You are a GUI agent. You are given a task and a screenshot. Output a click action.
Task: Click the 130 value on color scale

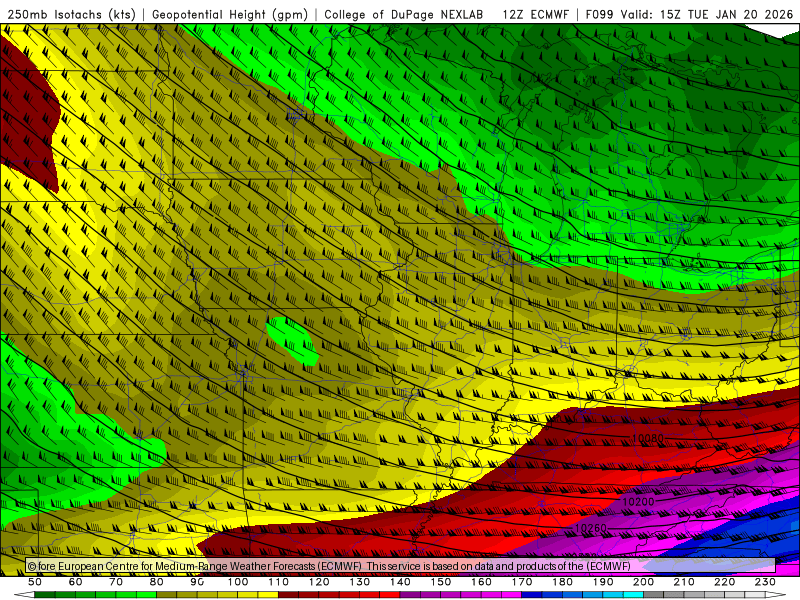[360, 582]
